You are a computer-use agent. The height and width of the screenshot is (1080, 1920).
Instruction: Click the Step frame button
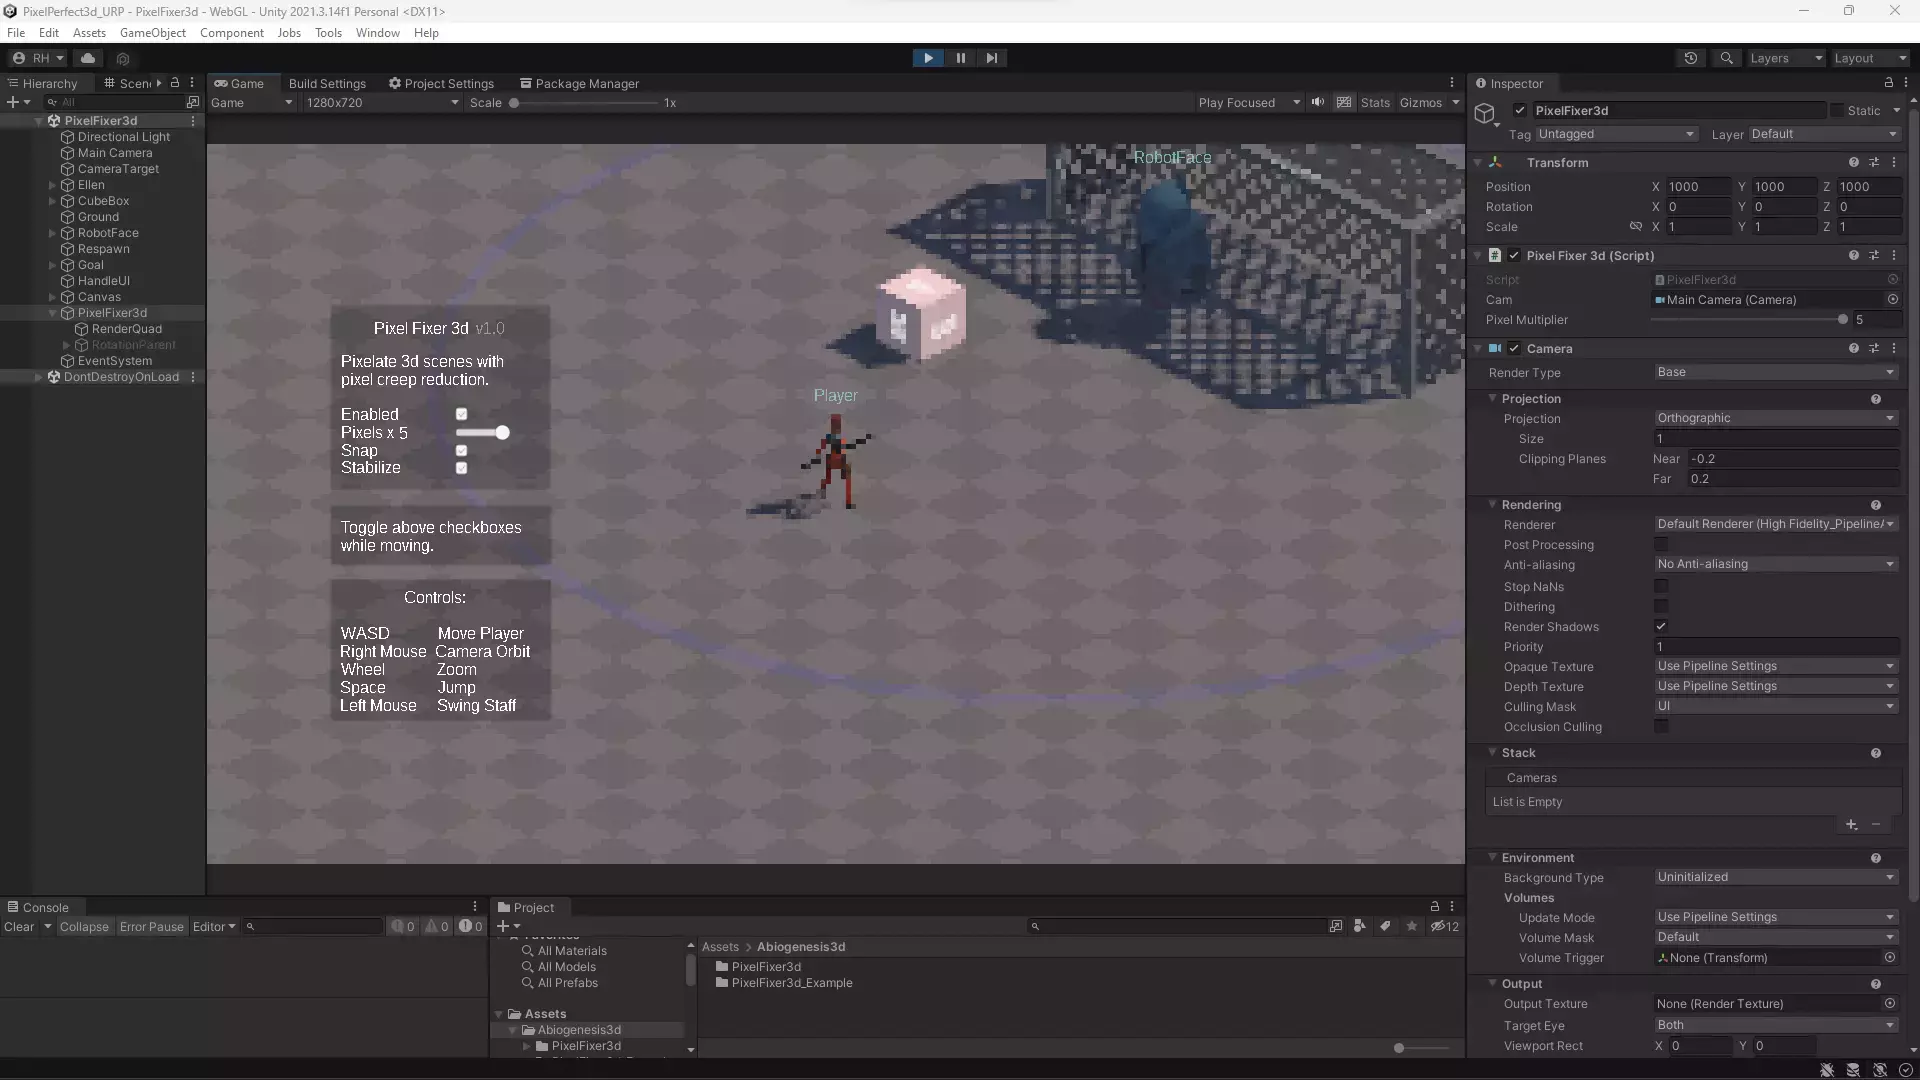(991, 58)
